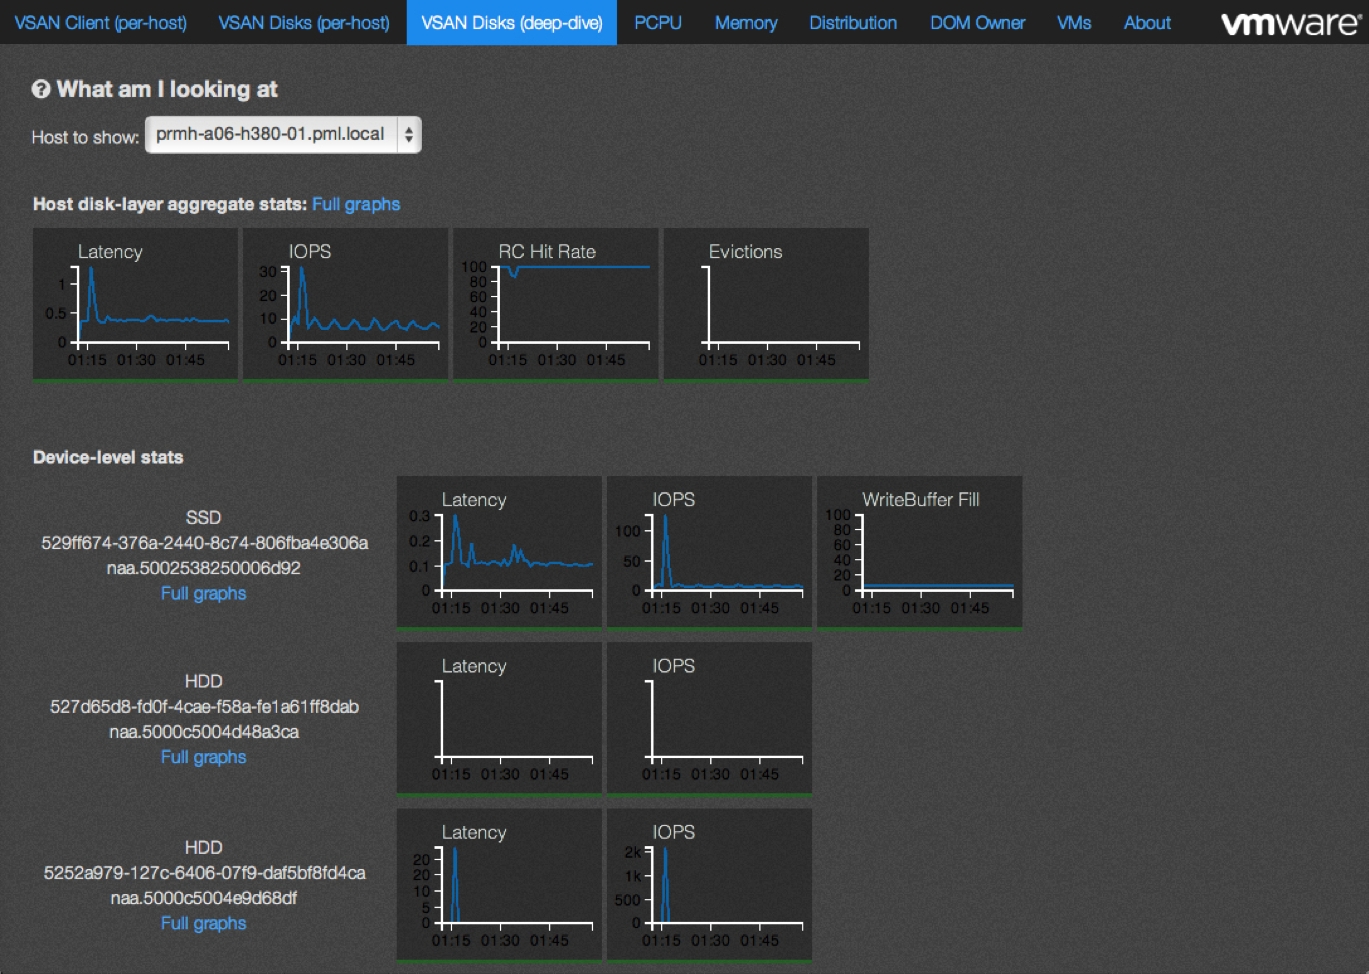Go to the VMs tab
Screen dimensions: 1369x974
[x=1074, y=22]
